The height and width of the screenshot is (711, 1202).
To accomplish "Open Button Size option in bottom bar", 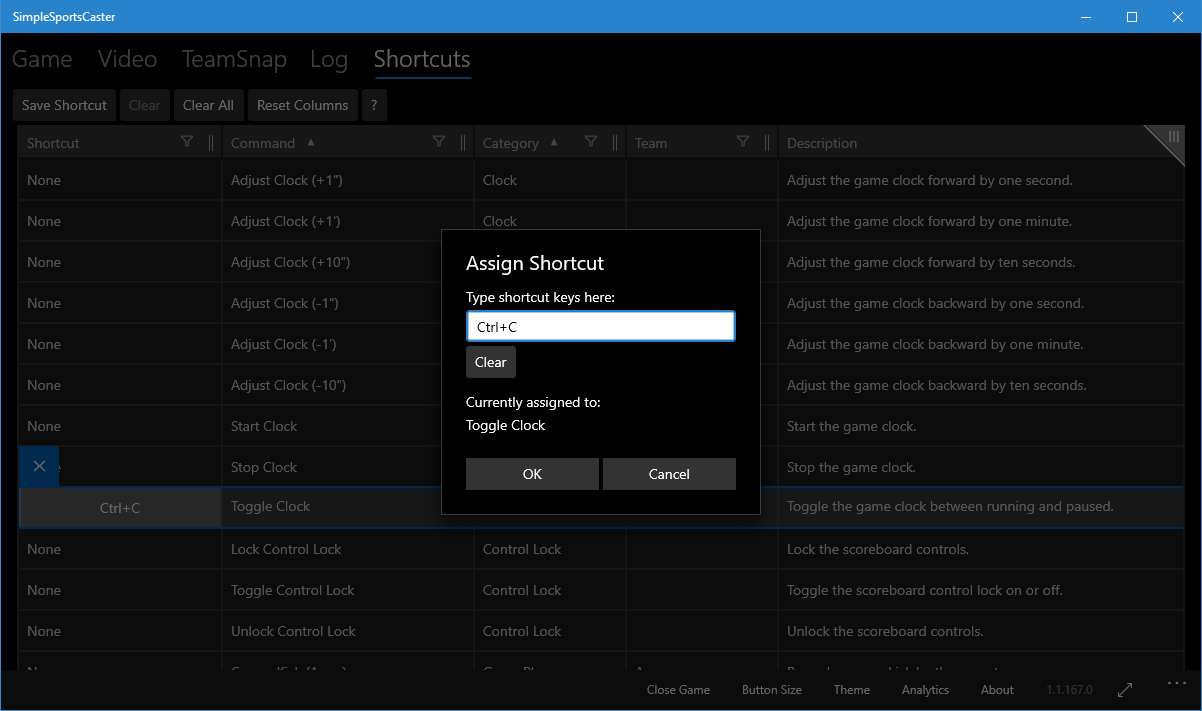I will 771,690.
